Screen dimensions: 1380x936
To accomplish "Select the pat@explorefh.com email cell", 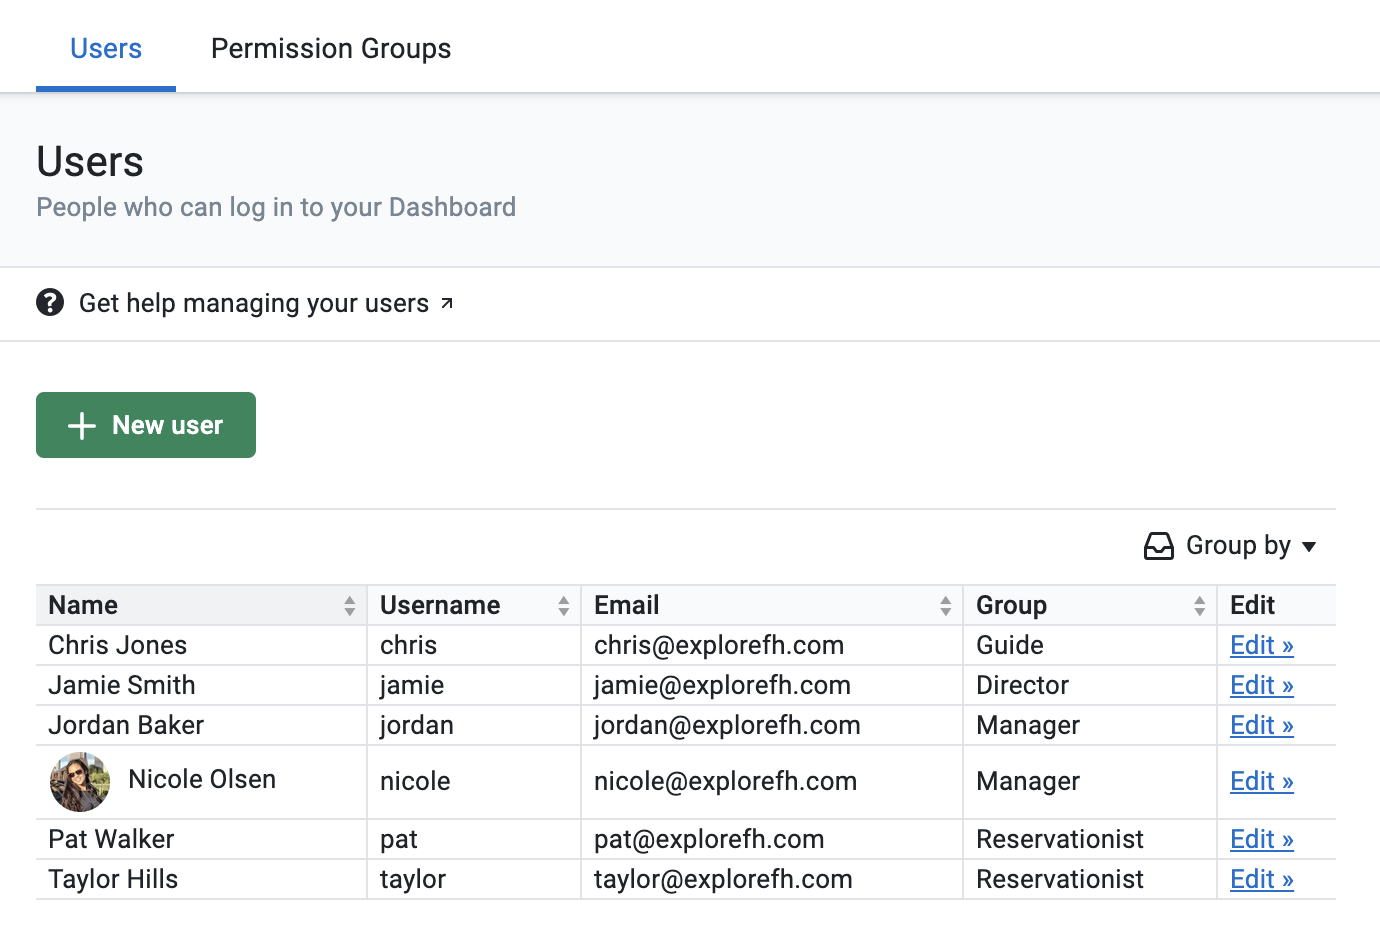I will tap(709, 839).
